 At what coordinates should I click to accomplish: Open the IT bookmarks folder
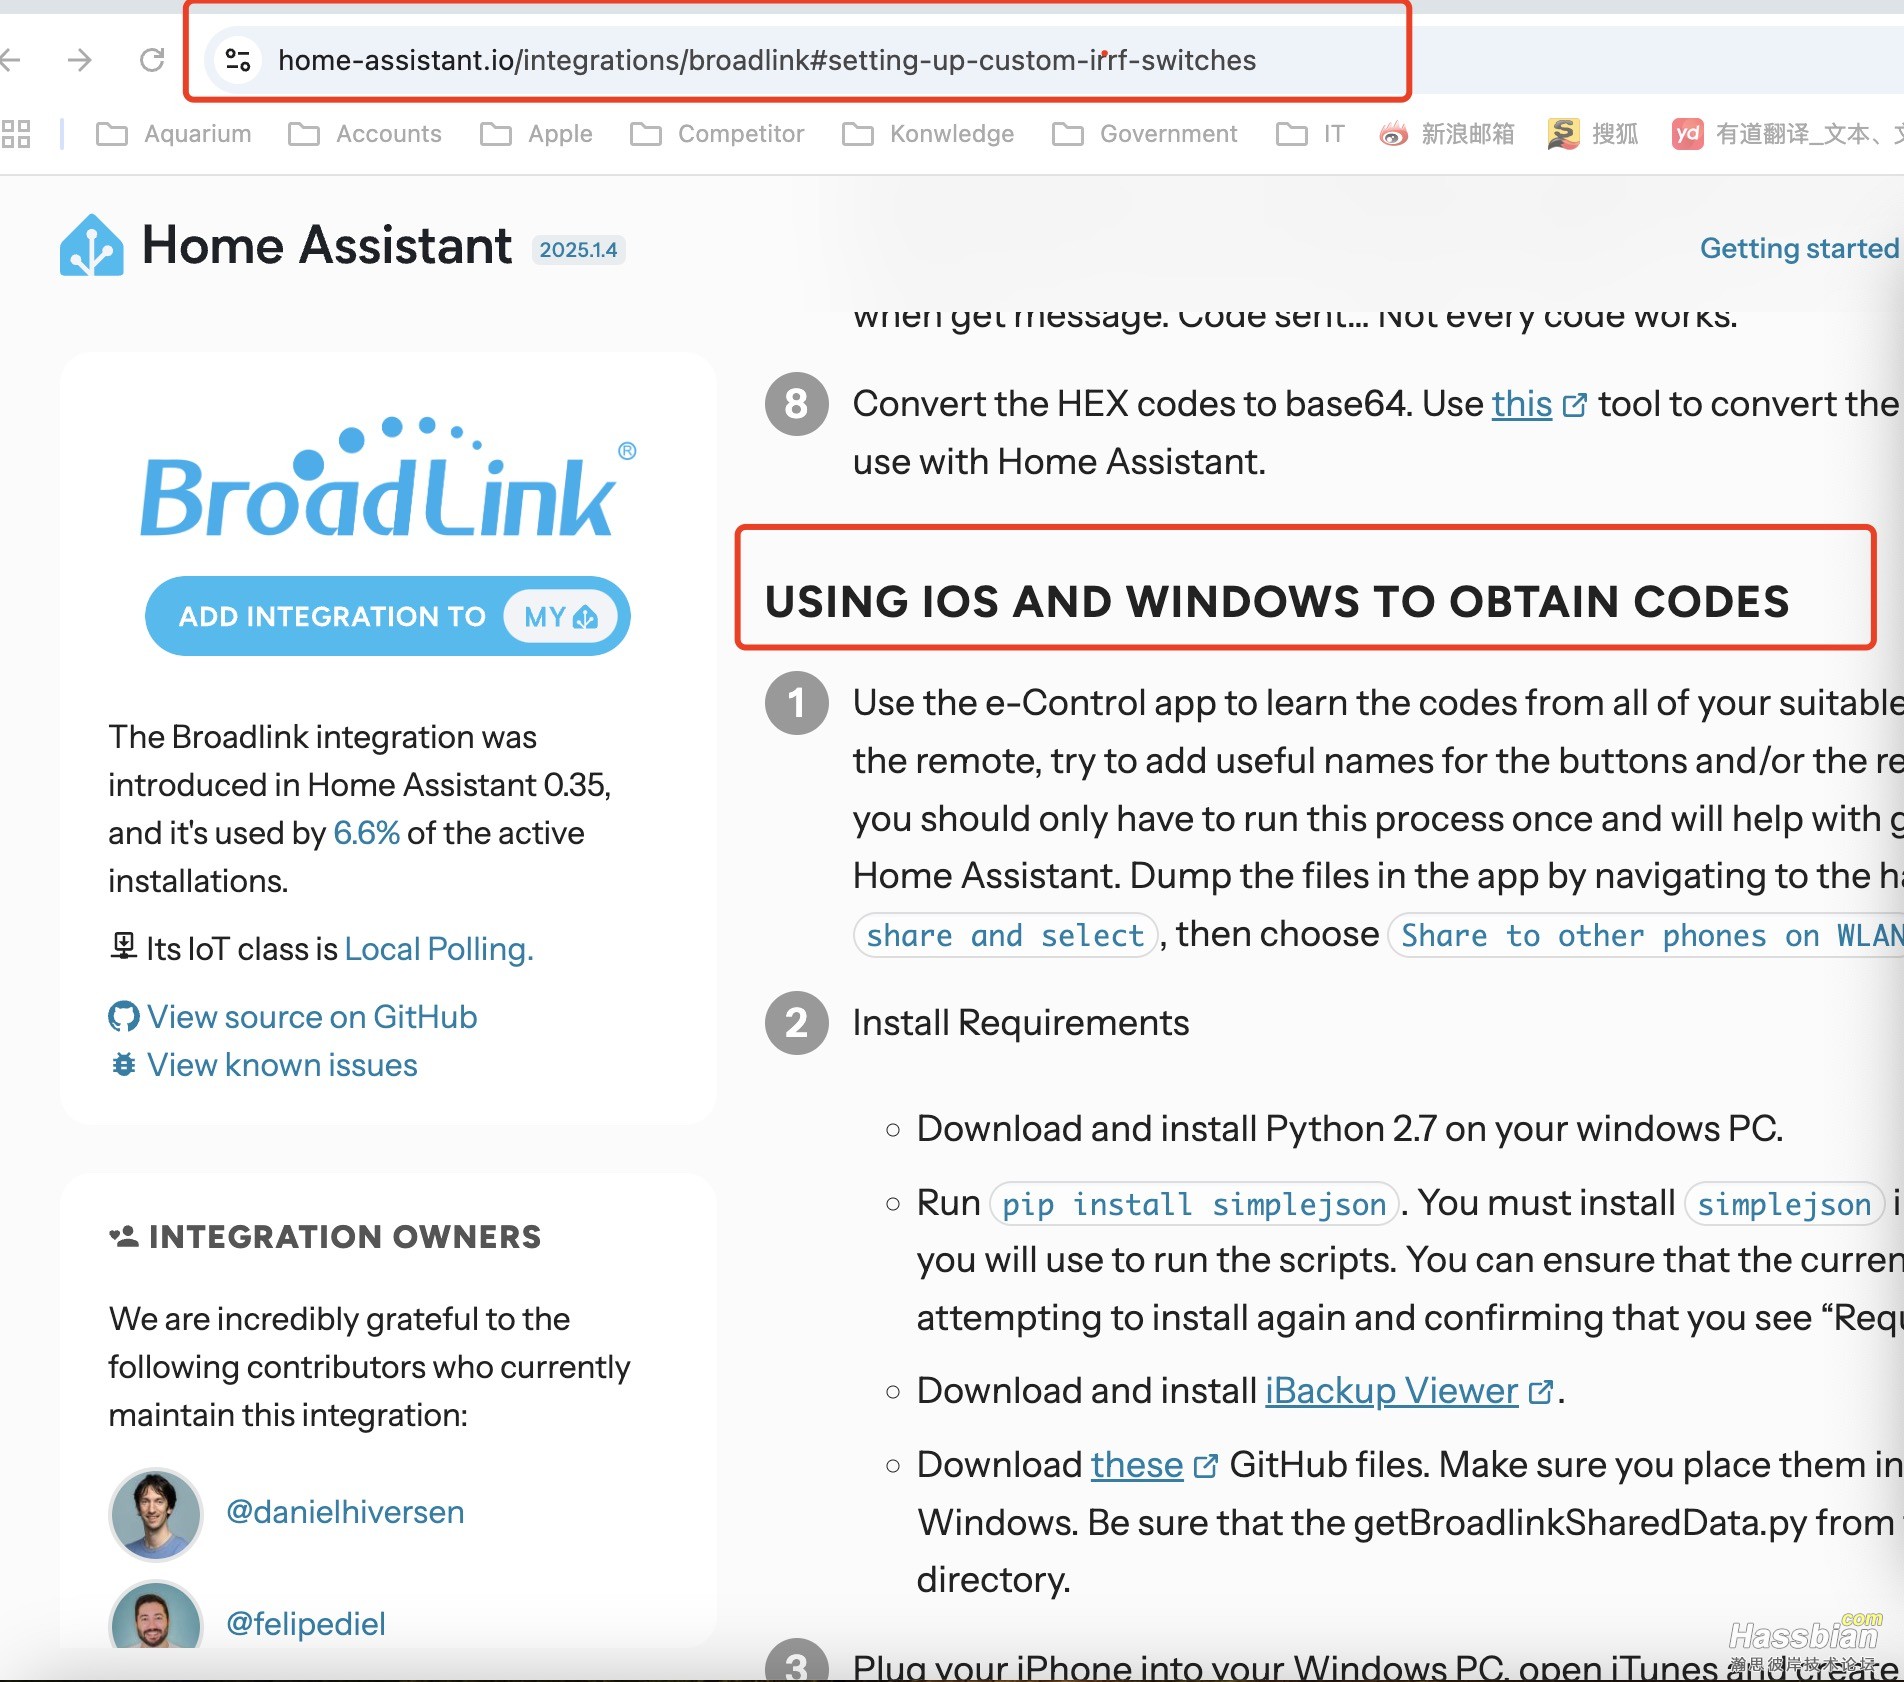tap(1311, 134)
